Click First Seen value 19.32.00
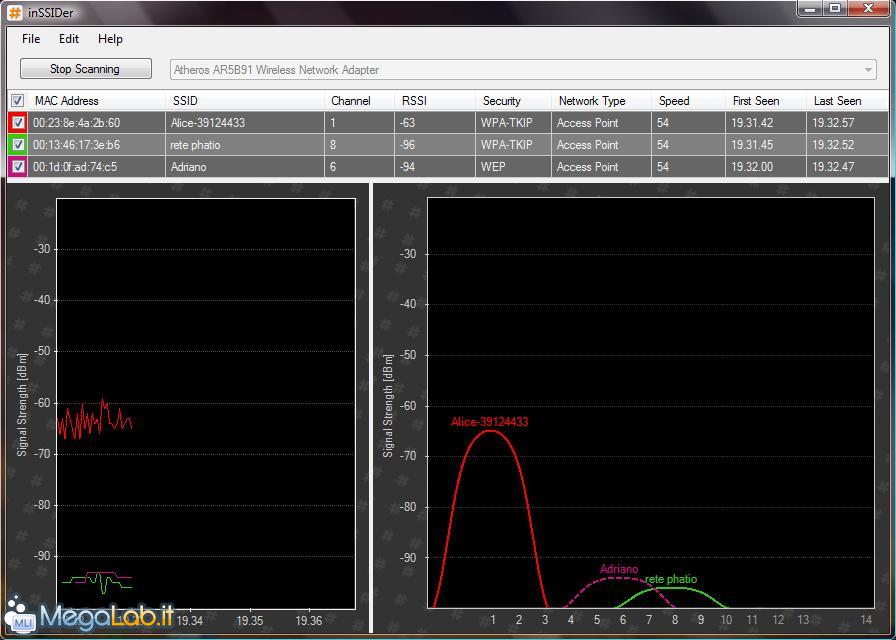Viewport: 896px width, 640px height. (752, 167)
